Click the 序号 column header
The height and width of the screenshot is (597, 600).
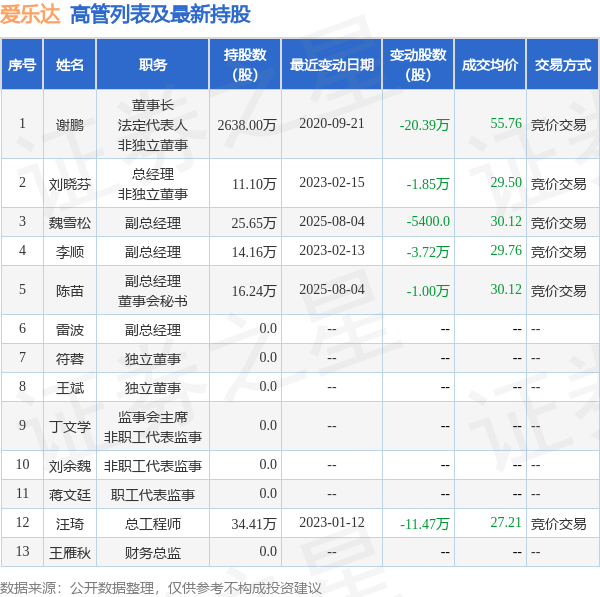pos(22,64)
